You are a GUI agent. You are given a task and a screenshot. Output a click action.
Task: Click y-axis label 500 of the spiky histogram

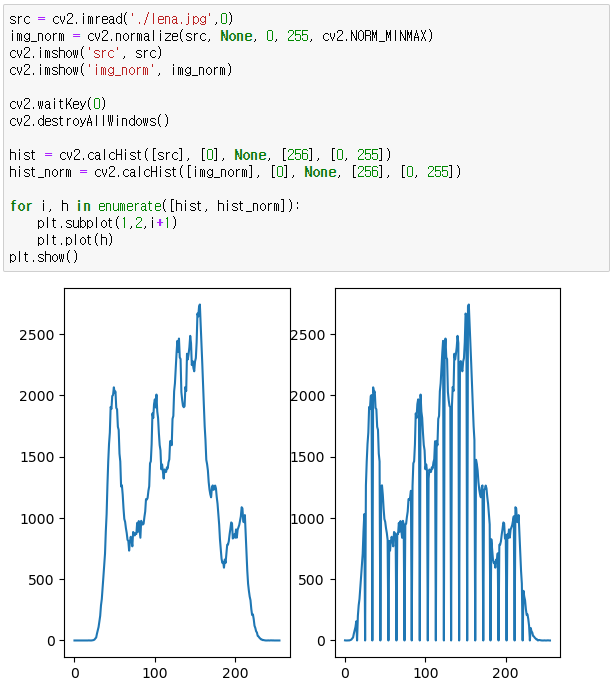tap(311, 580)
